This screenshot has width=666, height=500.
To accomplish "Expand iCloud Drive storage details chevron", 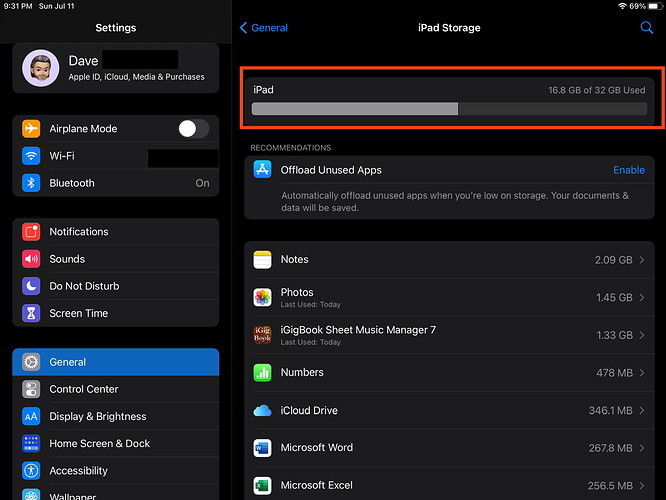I will 642,410.
